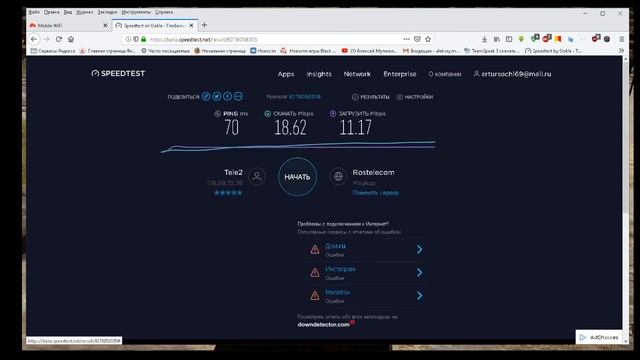Open the Сервисы Яндекса bookmark

click(x=53, y=51)
